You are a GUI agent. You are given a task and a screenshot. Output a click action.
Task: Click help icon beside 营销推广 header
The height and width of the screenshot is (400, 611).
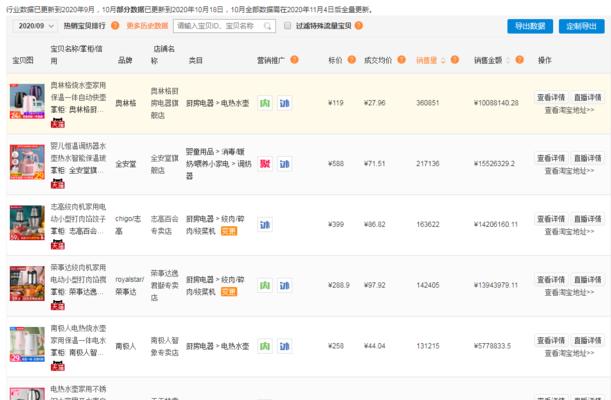(x=295, y=60)
